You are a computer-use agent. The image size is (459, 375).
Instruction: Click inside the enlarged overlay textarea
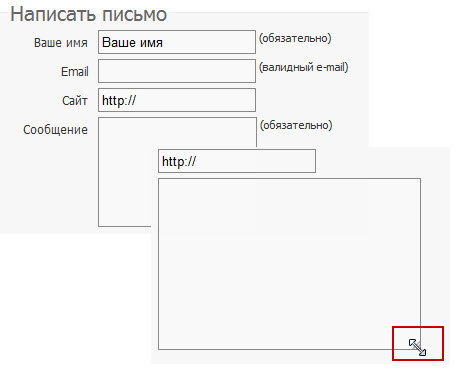[289, 264]
